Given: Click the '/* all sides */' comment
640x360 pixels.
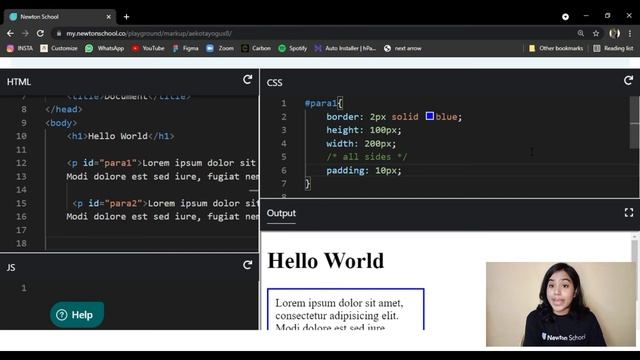Looking at the screenshot, I should [367, 157].
